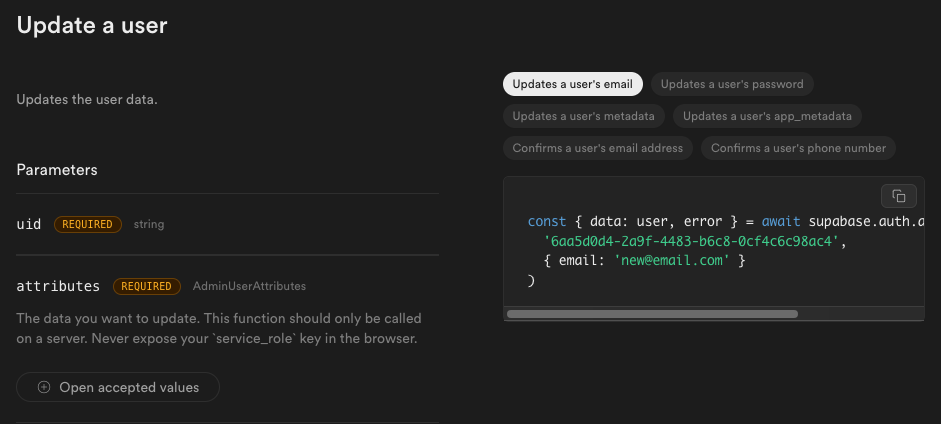Click the Parameters section heading
The image size is (941, 424).
click(x=57, y=170)
